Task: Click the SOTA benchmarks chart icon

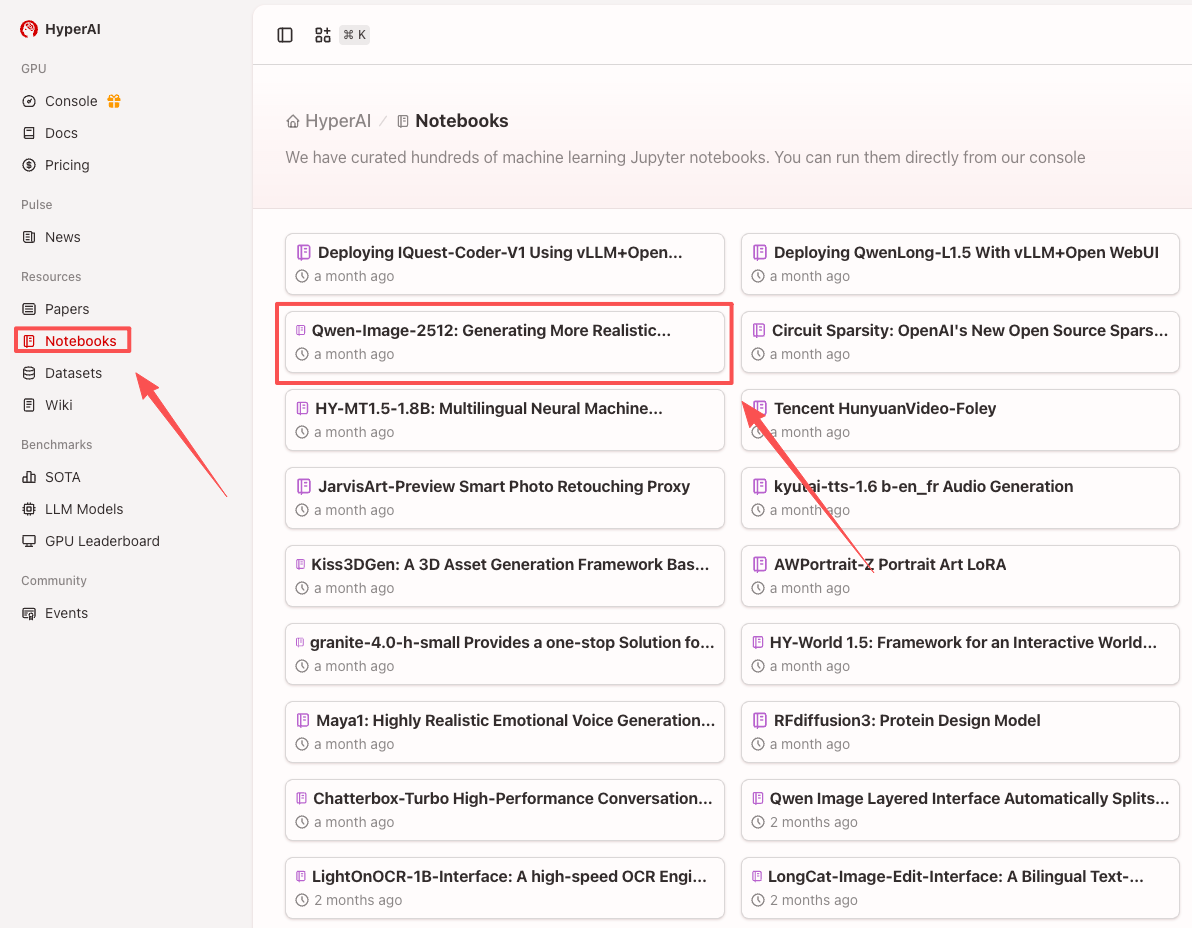Action: point(29,477)
